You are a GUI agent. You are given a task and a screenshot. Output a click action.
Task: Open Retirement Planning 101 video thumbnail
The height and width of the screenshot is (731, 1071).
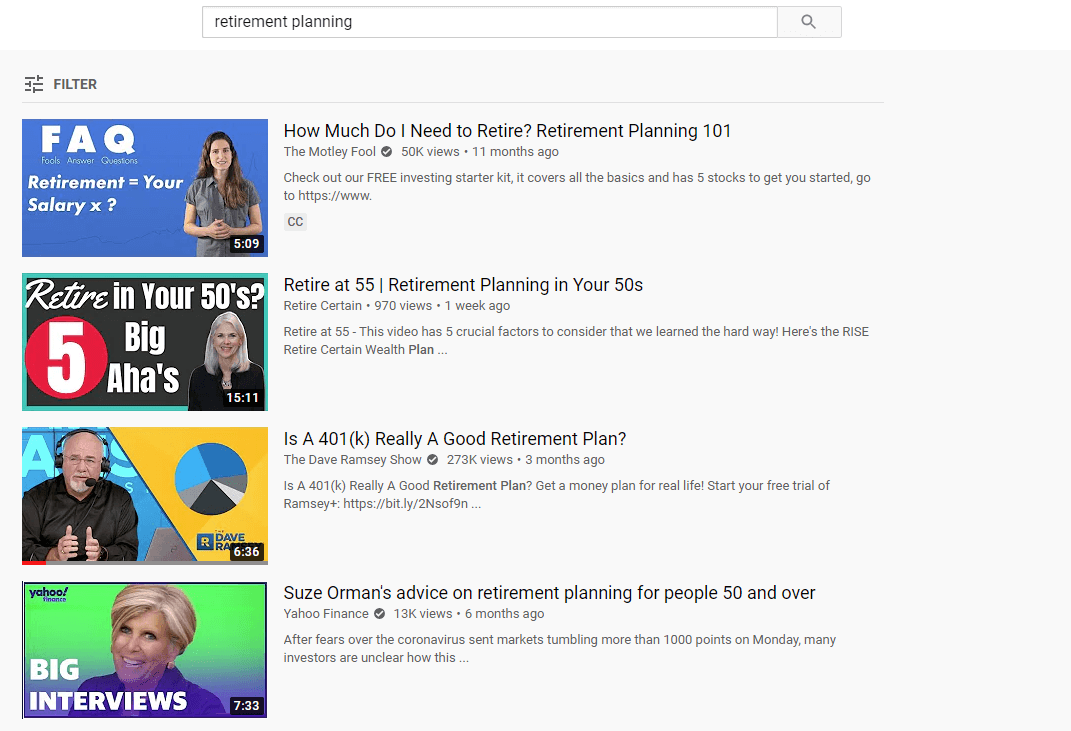(x=145, y=188)
